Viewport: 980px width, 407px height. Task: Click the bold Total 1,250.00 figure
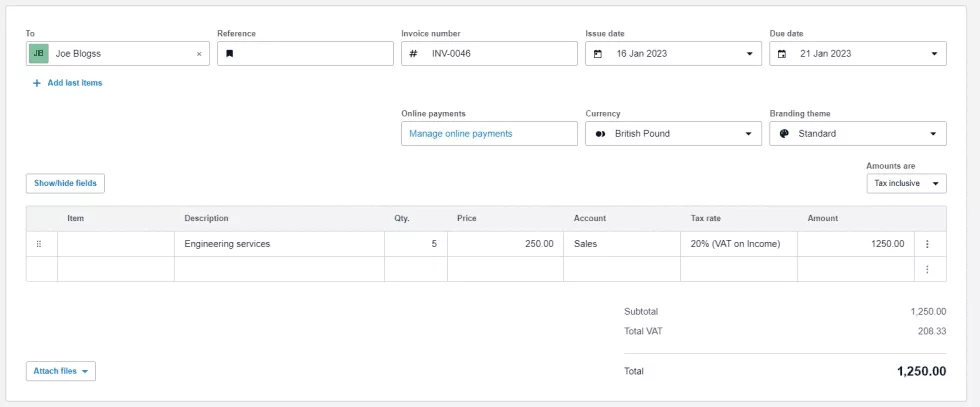coord(921,371)
